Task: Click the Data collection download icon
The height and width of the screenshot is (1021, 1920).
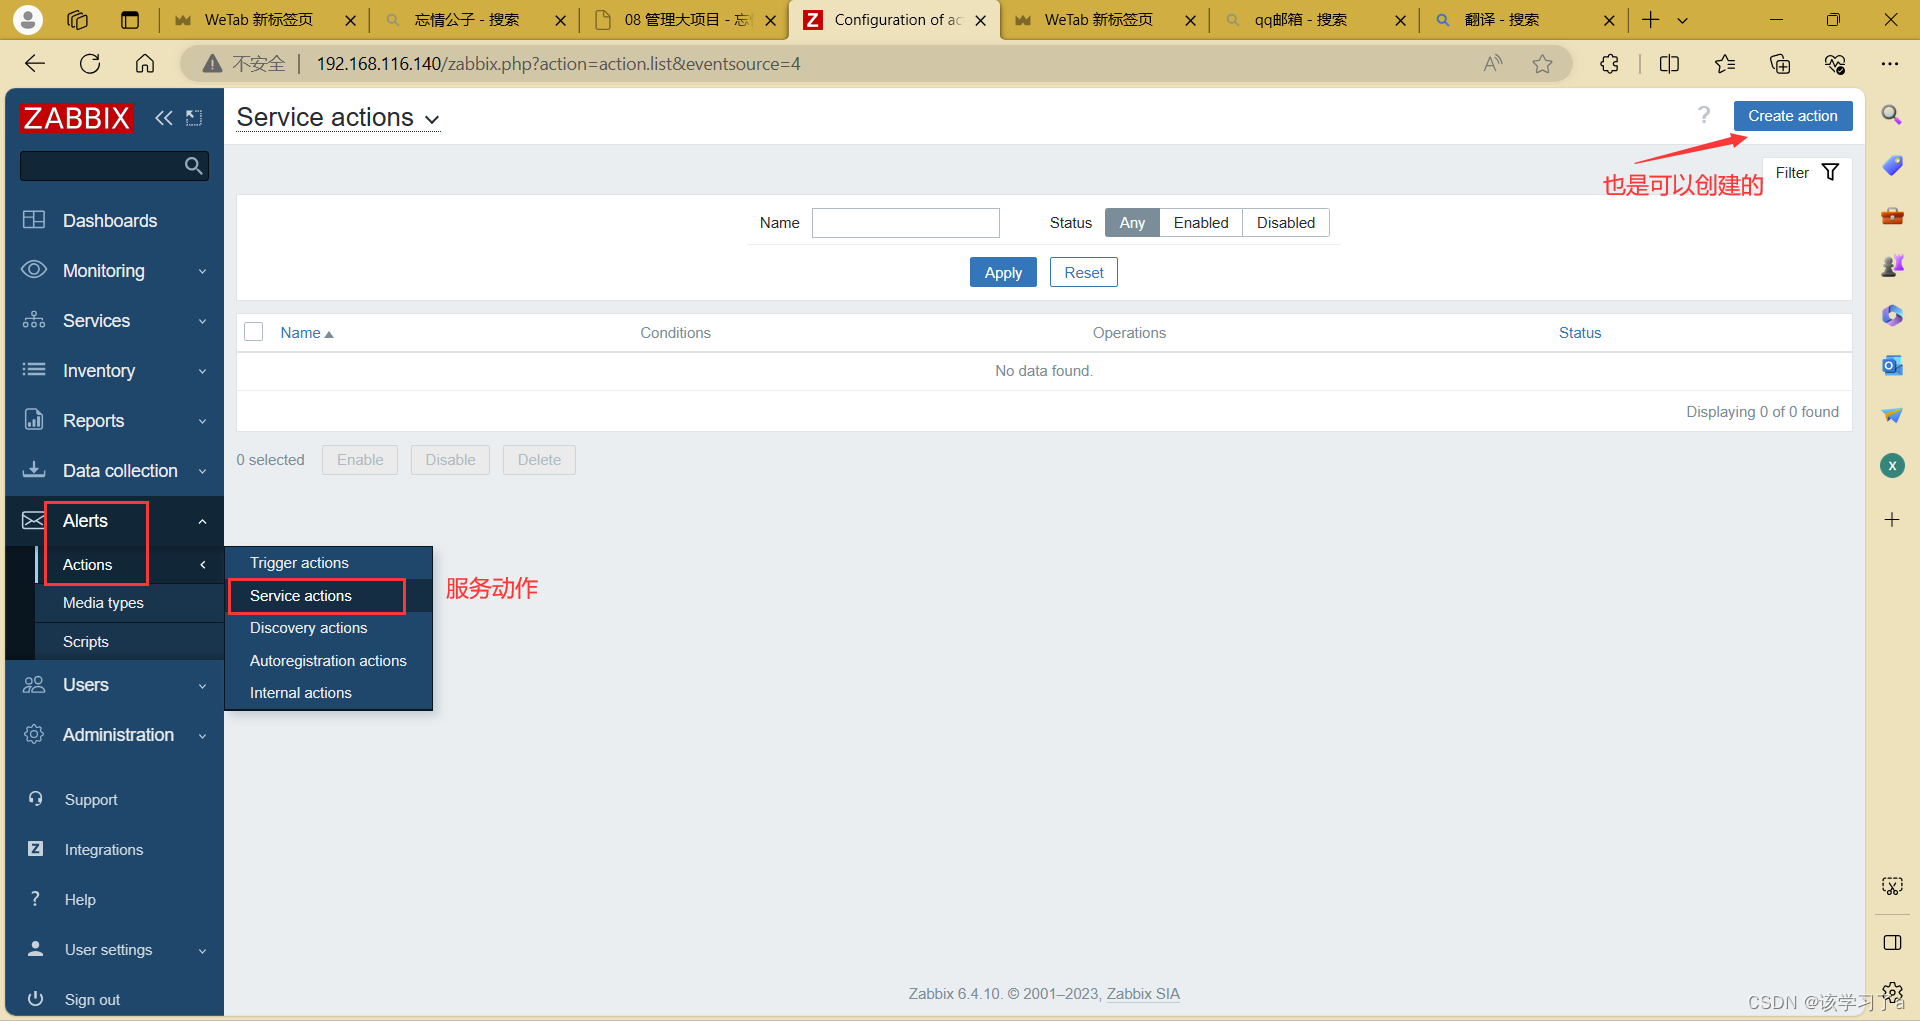Action: 34,470
